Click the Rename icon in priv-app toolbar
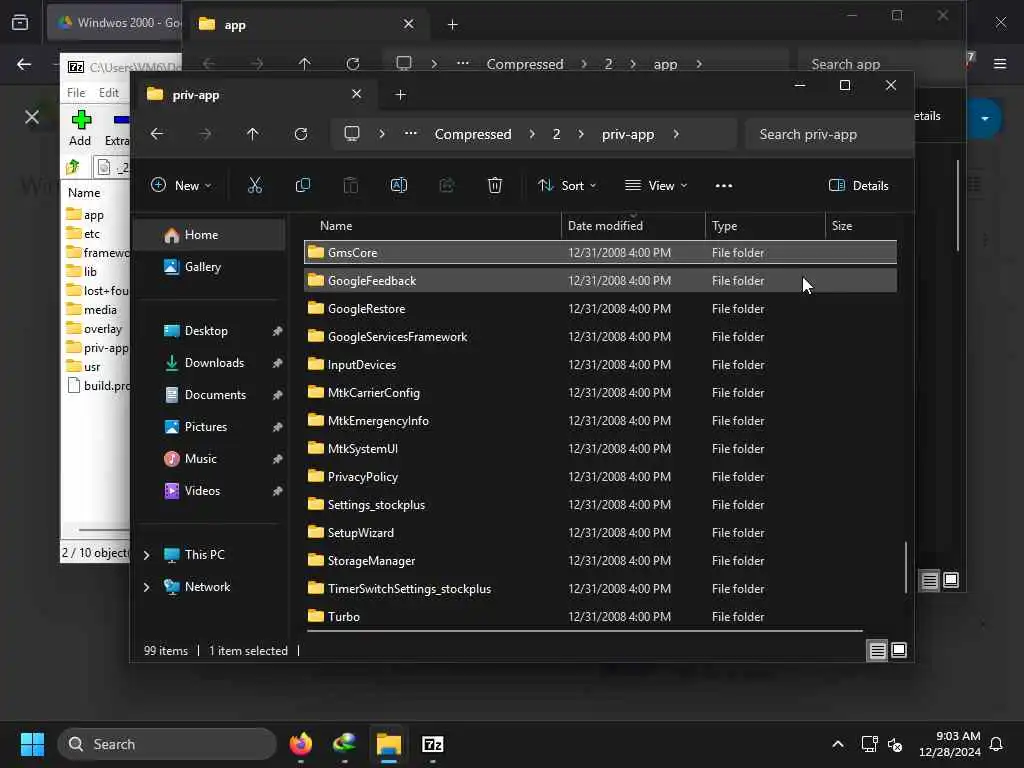1024x768 pixels. coord(398,185)
